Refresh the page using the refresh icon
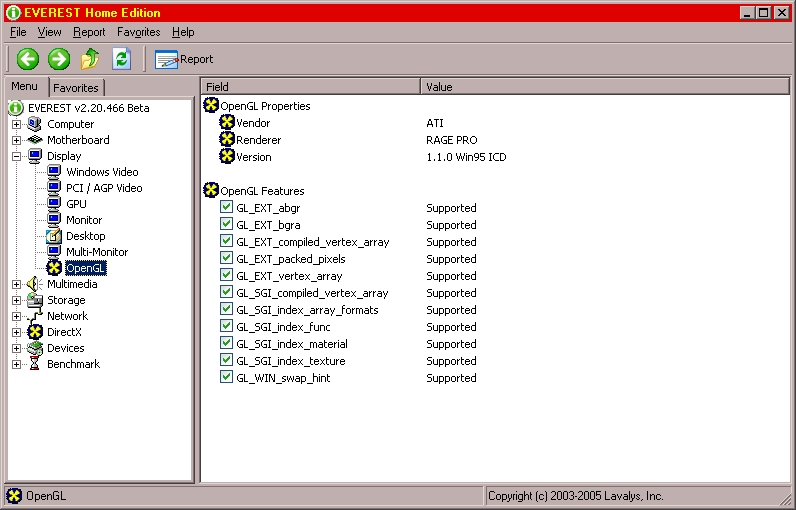This screenshot has width=796, height=510. (x=122, y=59)
